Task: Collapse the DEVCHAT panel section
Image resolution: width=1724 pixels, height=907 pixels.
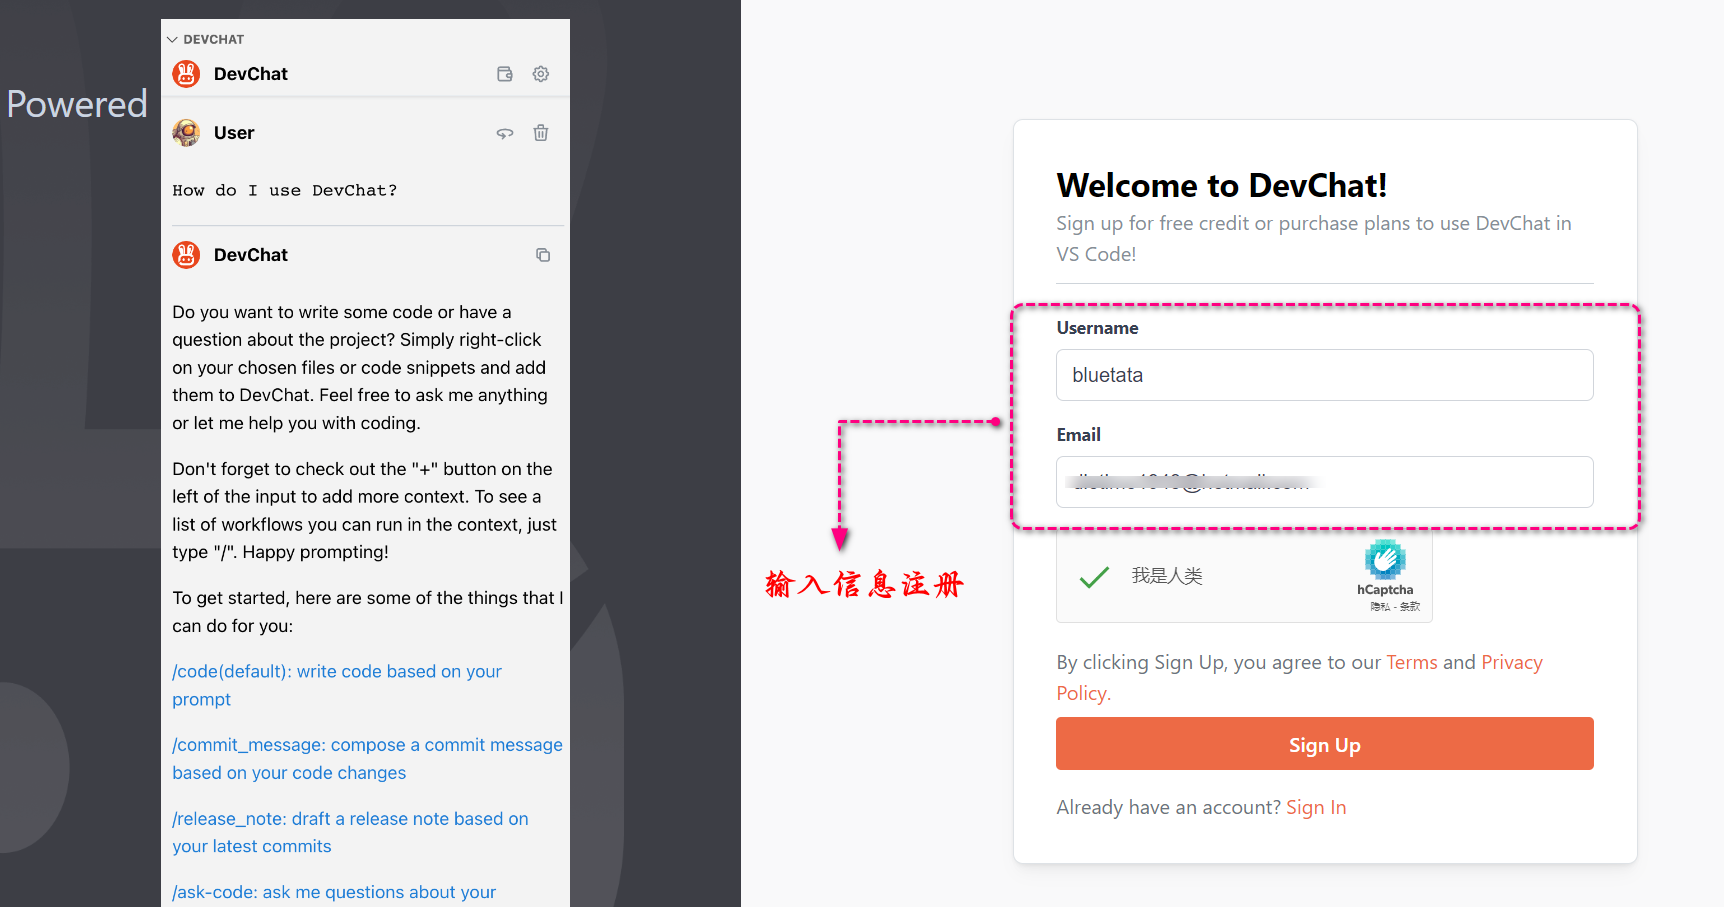Action: coord(171,39)
